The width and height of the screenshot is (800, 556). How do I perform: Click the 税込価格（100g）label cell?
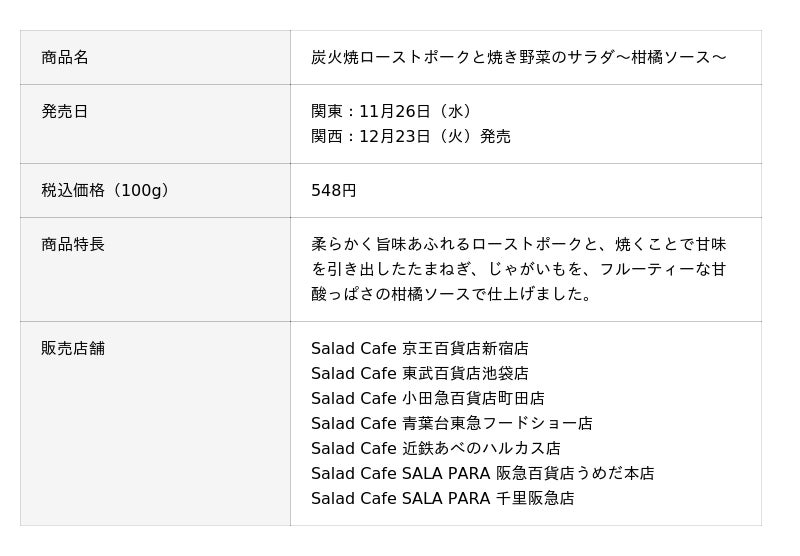(x=105, y=190)
